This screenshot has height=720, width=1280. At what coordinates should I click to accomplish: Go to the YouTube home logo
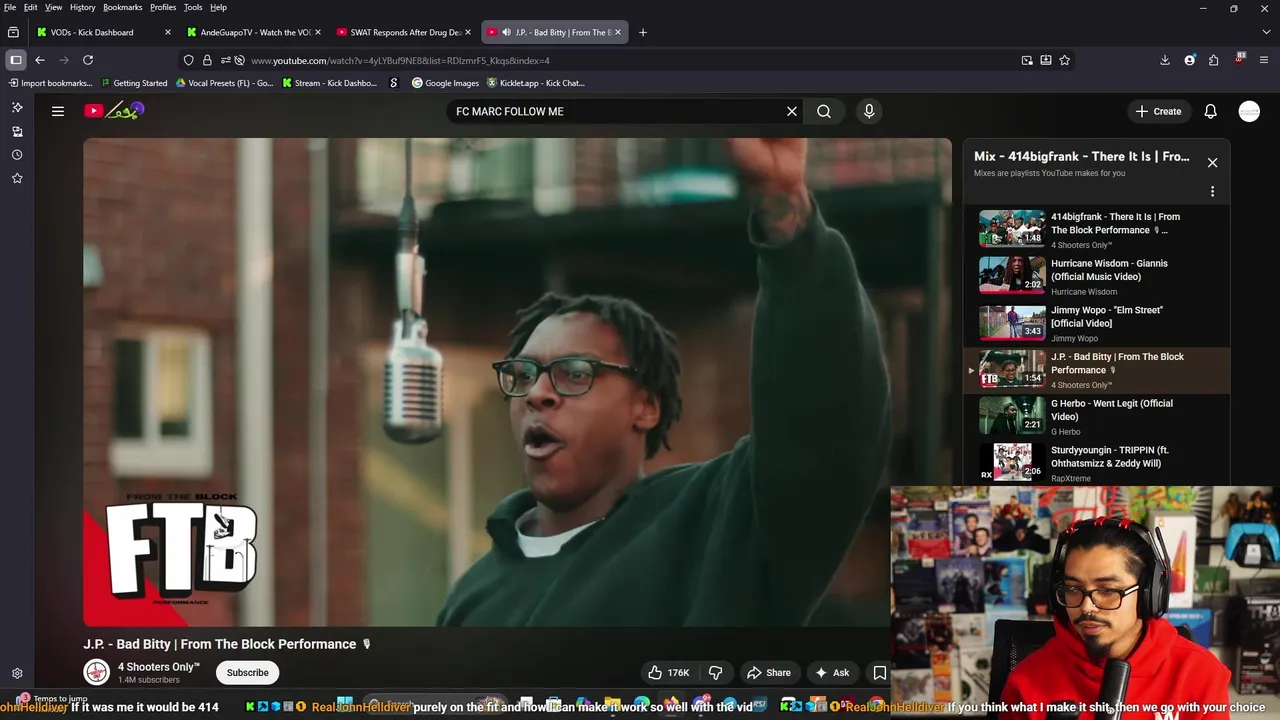pos(114,111)
